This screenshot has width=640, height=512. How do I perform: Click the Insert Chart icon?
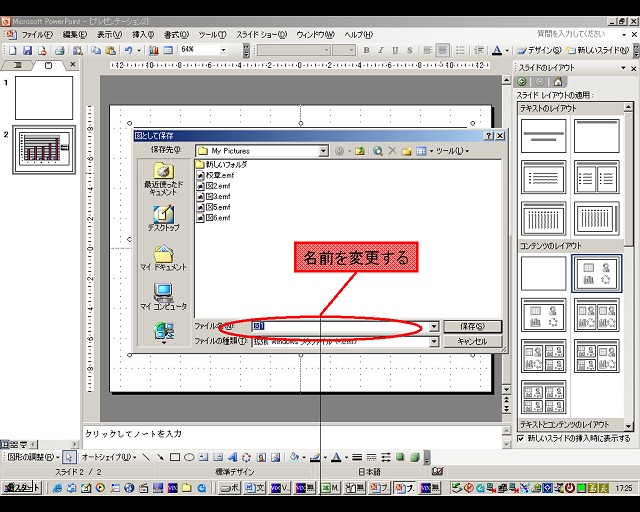click(153, 50)
